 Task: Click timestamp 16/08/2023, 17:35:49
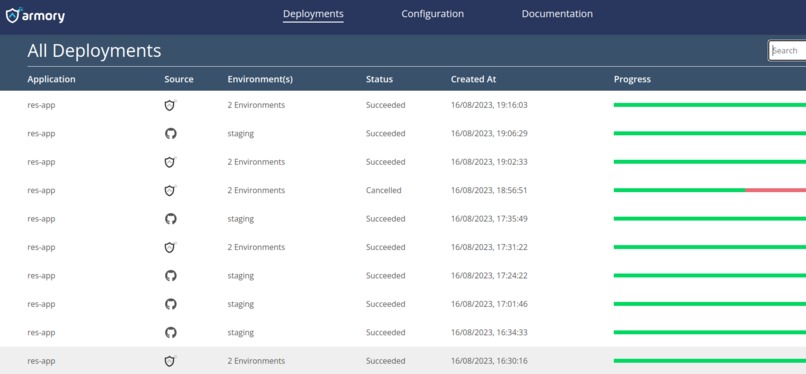click(489, 219)
